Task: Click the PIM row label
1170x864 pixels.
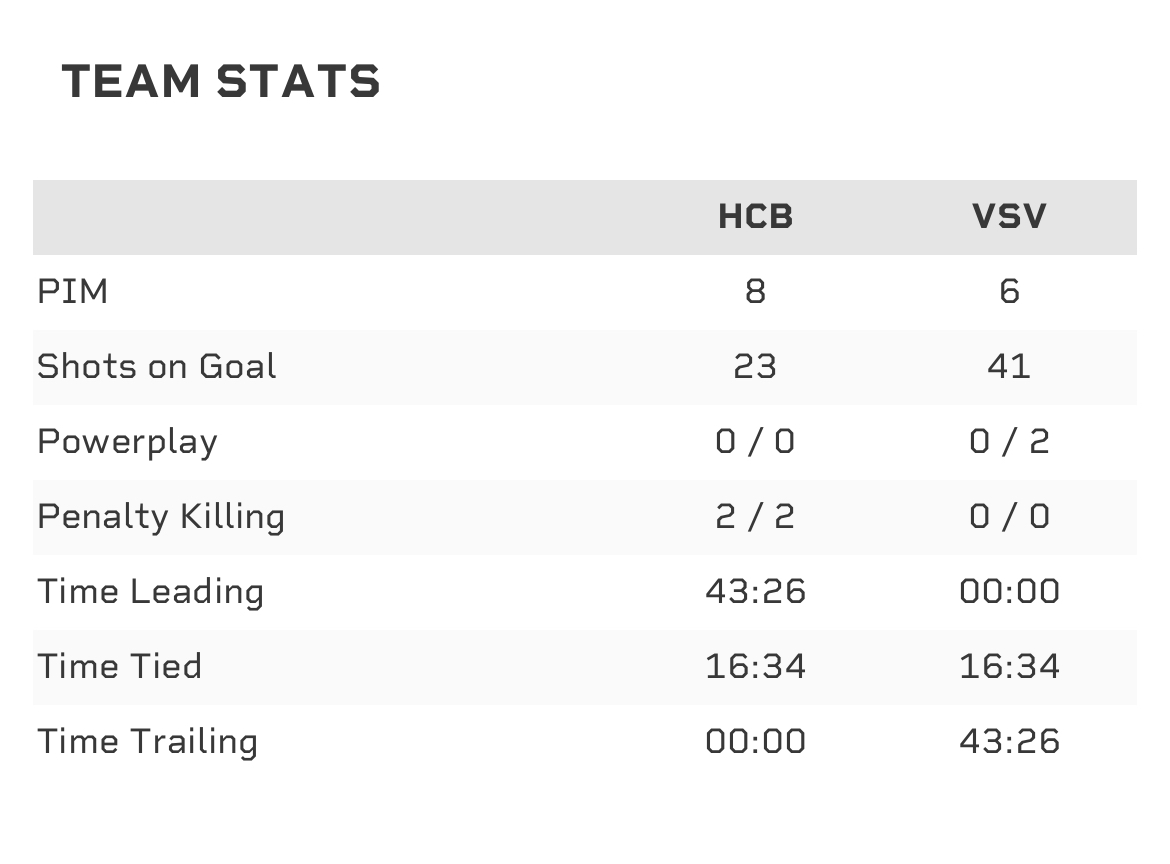Action: 73,292
